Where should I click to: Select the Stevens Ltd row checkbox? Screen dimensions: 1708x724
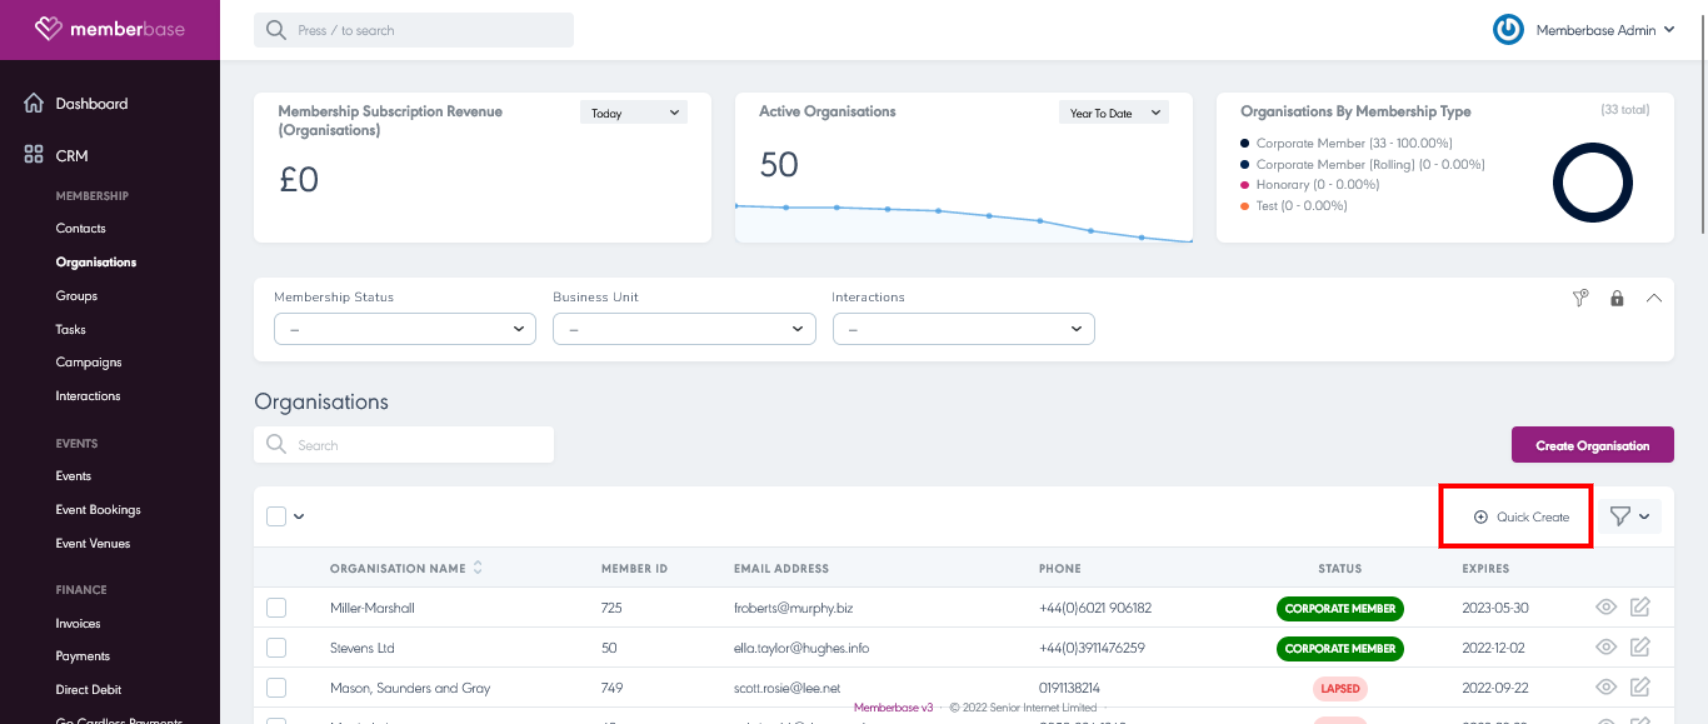point(277,648)
